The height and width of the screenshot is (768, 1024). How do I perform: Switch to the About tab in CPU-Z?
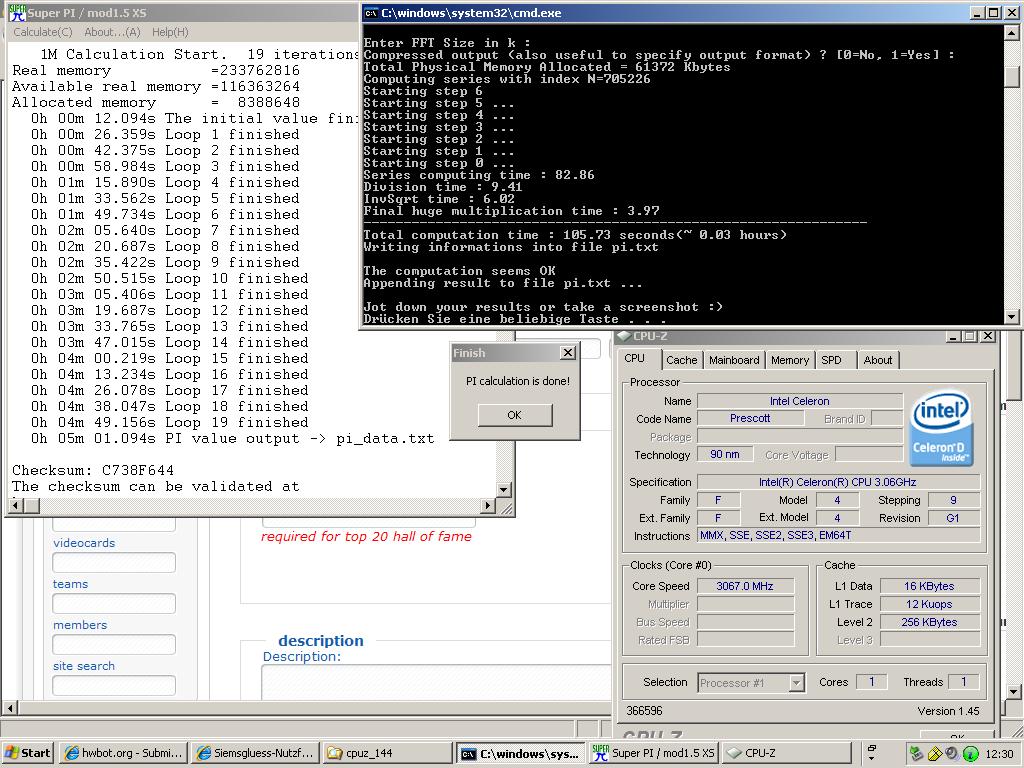pos(878,360)
